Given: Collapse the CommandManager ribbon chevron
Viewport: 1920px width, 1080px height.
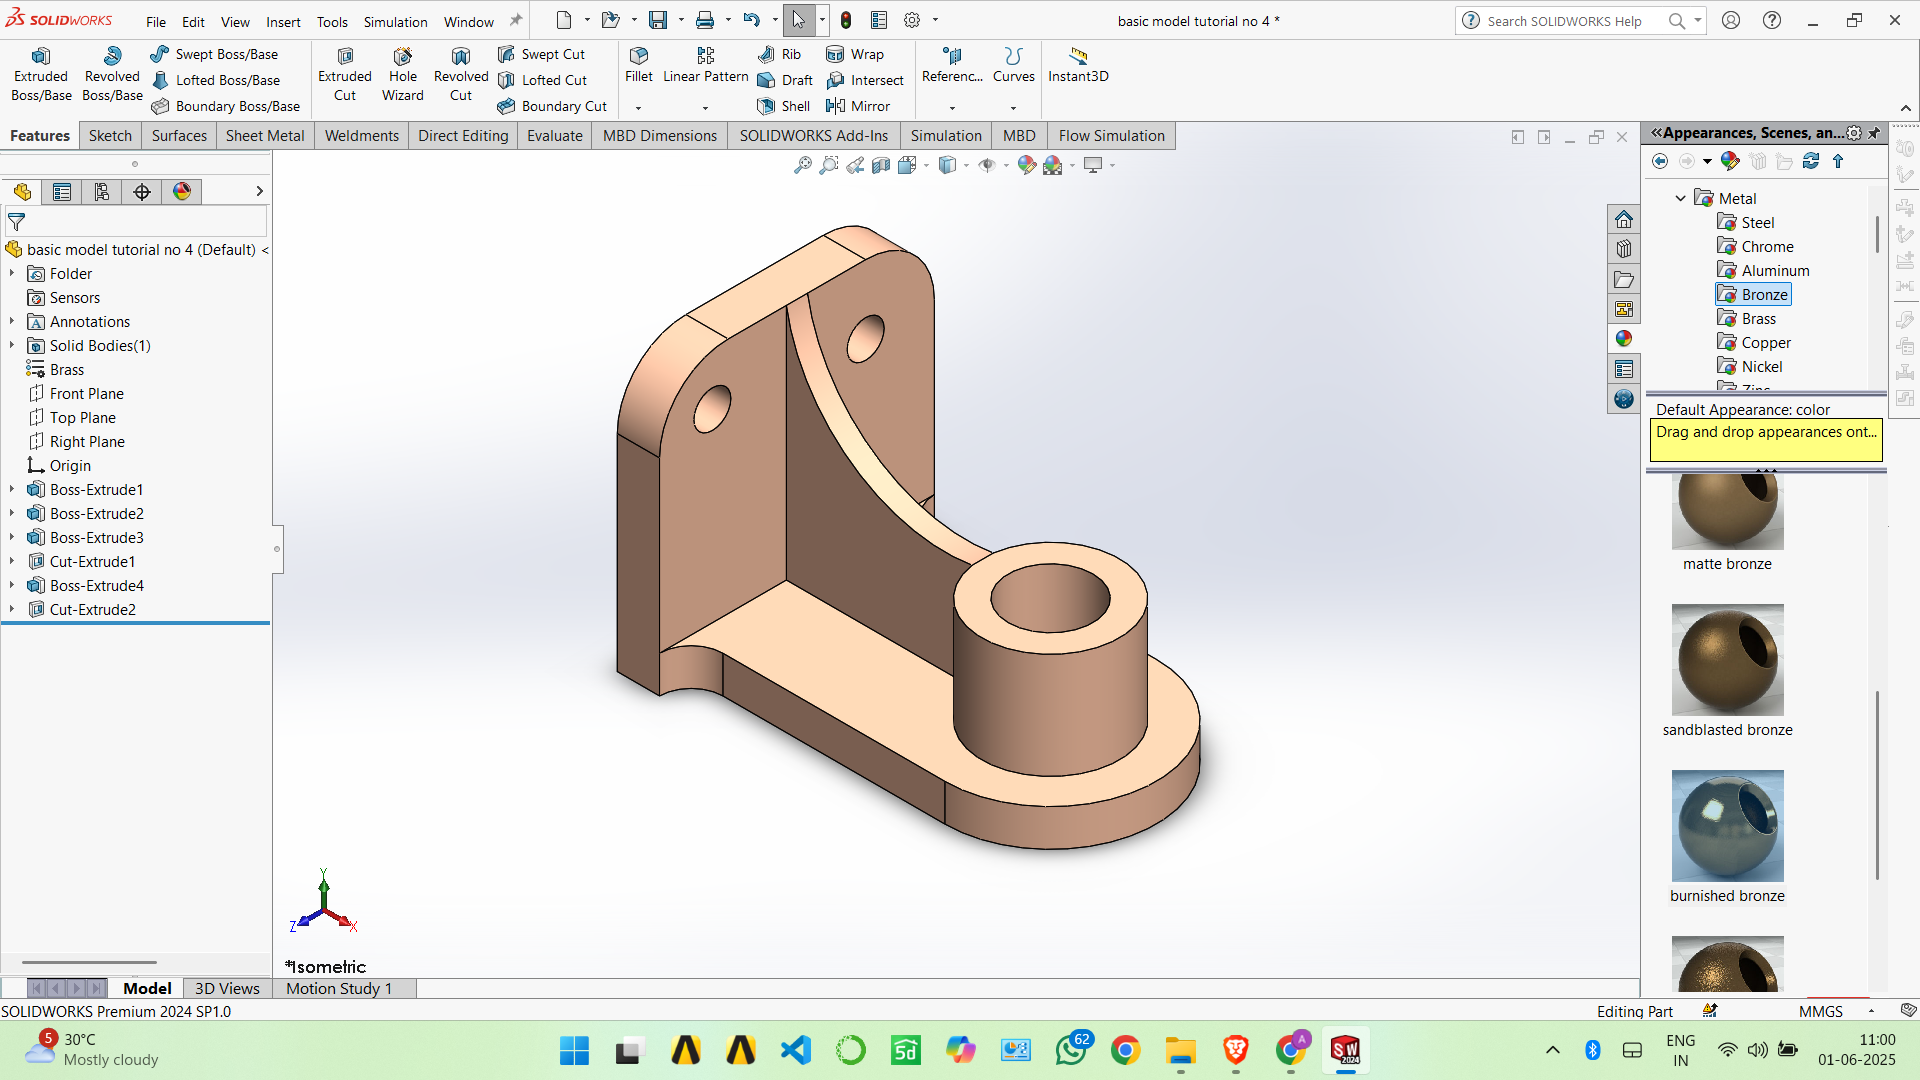Looking at the screenshot, I should [x=1906, y=108].
